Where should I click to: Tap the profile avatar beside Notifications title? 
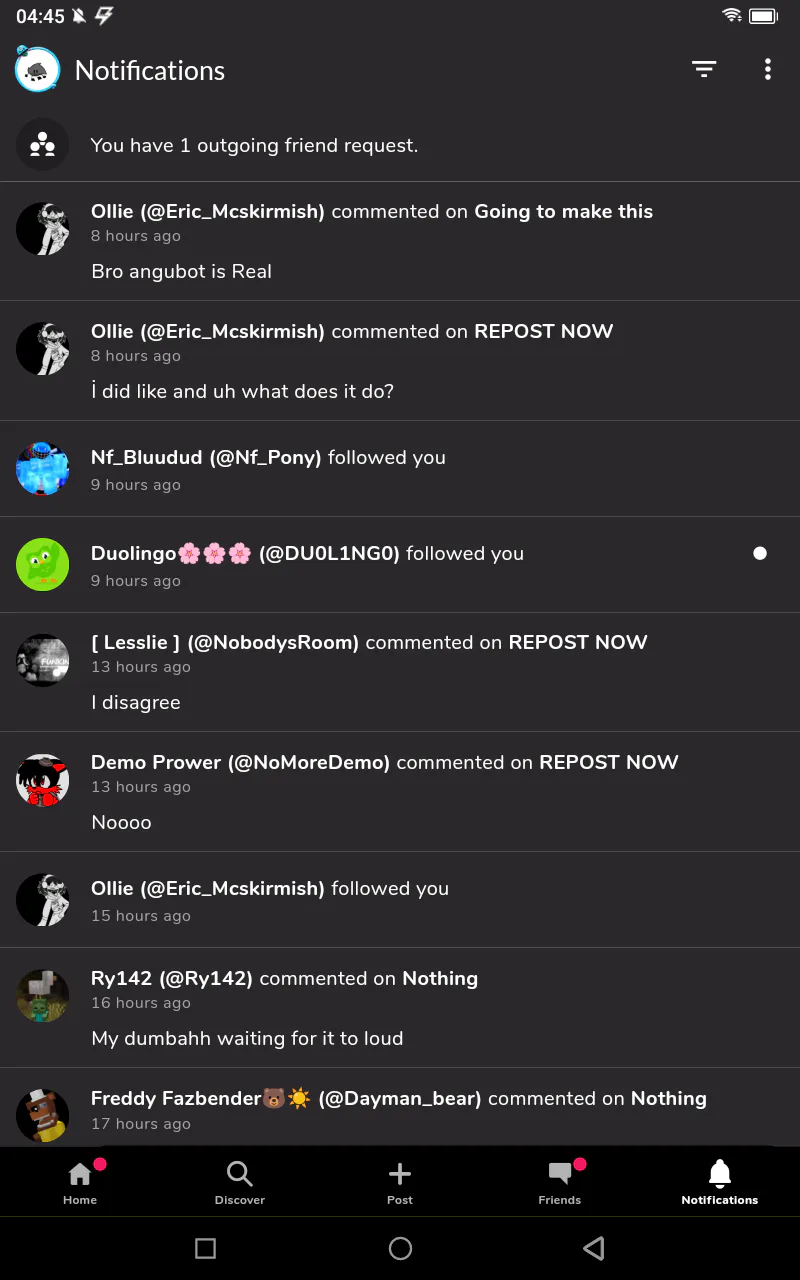click(38, 69)
